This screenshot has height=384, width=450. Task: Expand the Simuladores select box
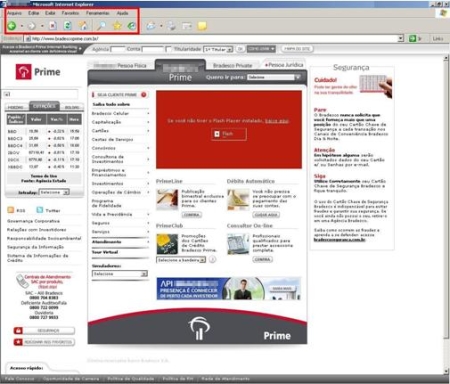click(120, 274)
